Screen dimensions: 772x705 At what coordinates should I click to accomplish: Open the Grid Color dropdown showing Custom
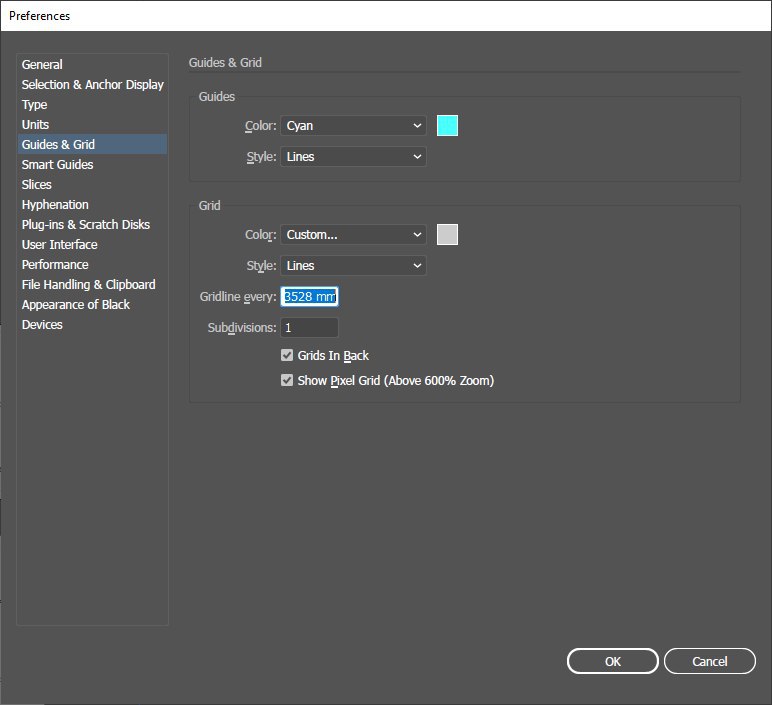click(353, 235)
